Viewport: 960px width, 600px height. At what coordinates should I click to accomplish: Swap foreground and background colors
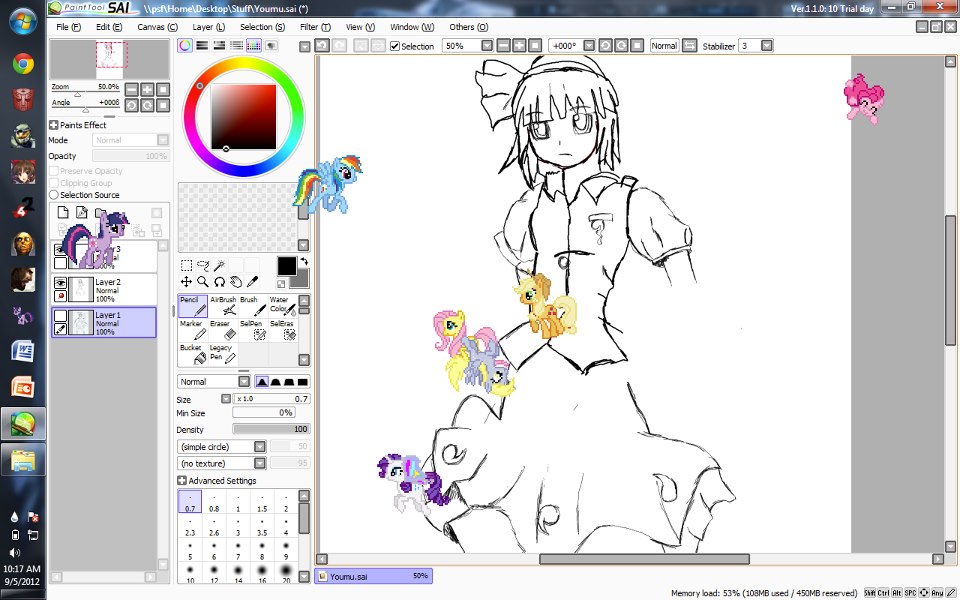304,262
